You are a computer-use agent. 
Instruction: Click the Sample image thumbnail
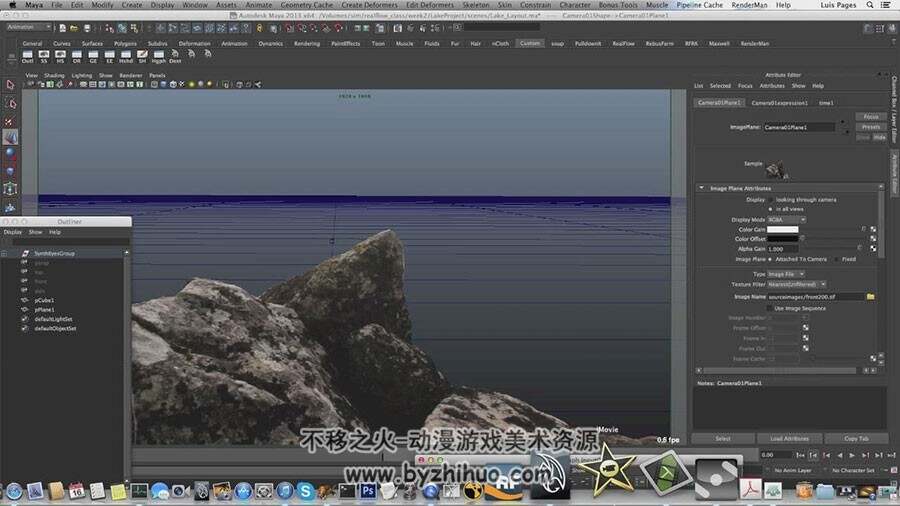pos(776,170)
